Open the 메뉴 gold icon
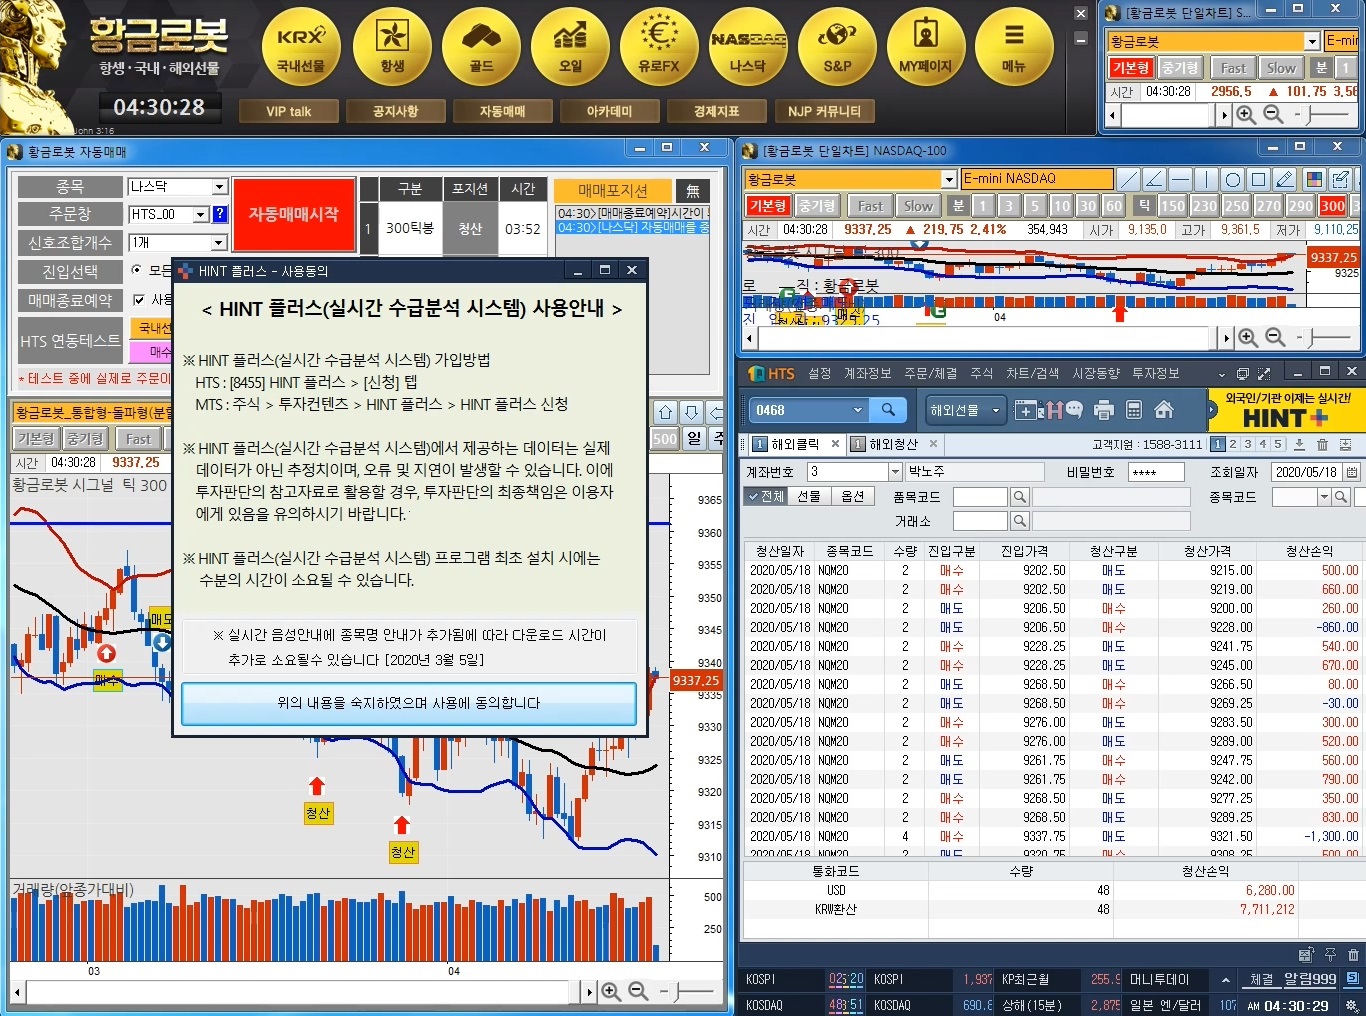Viewport: 1366px width, 1016px height. click(x=1014, y=47)
